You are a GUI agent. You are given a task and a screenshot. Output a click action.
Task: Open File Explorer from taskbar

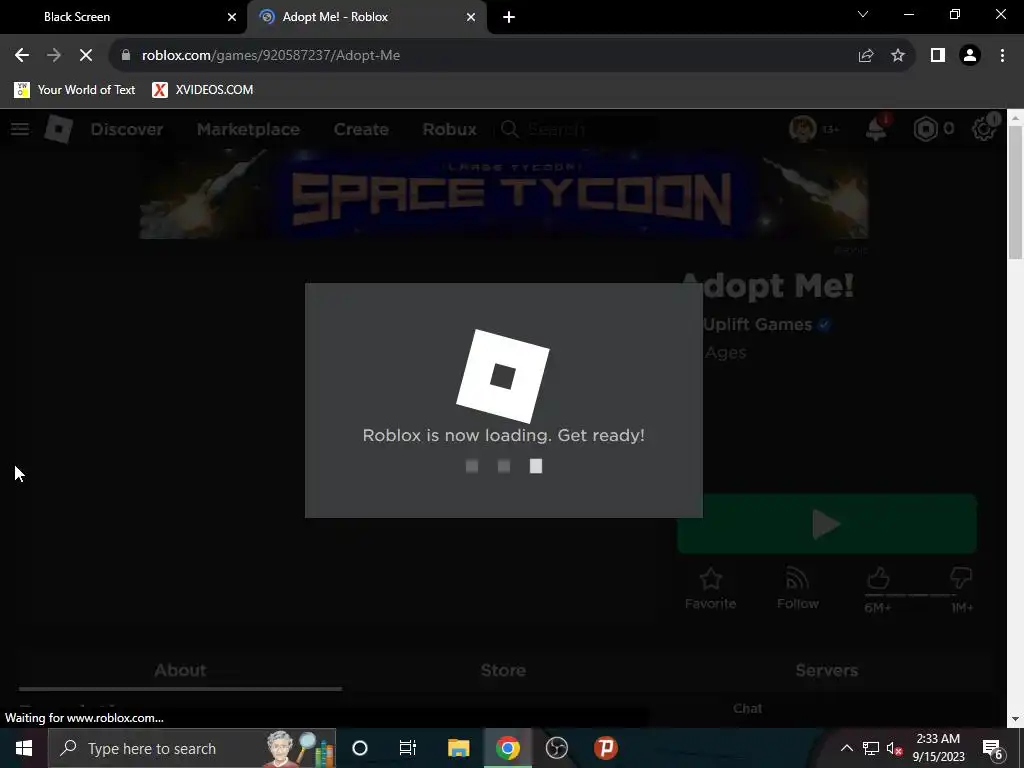(x=458, y=748)
